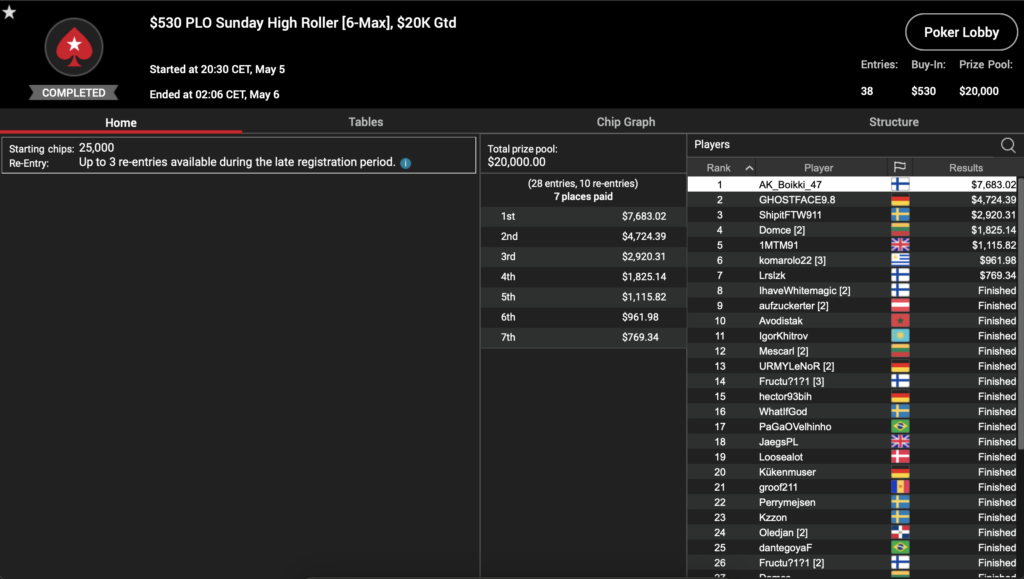Switch to the Tables tab
The width and height of the screenshot is (1024, 579).
click(365, 122)
